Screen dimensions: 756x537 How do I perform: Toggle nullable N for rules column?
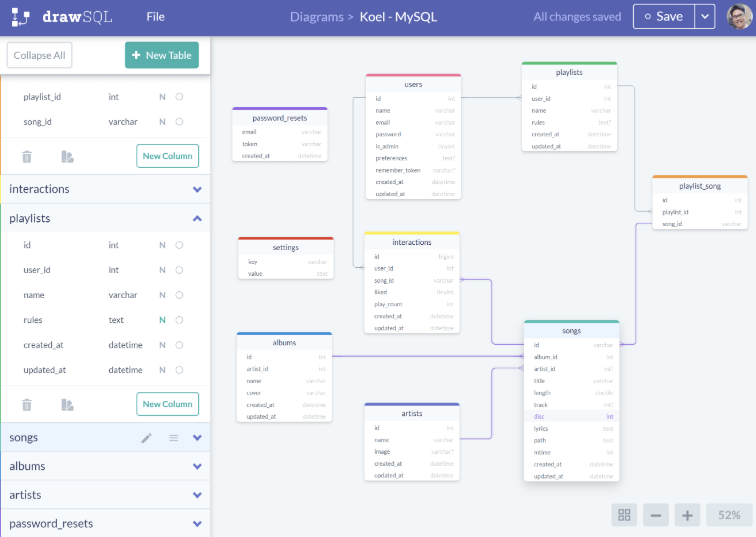162,320
